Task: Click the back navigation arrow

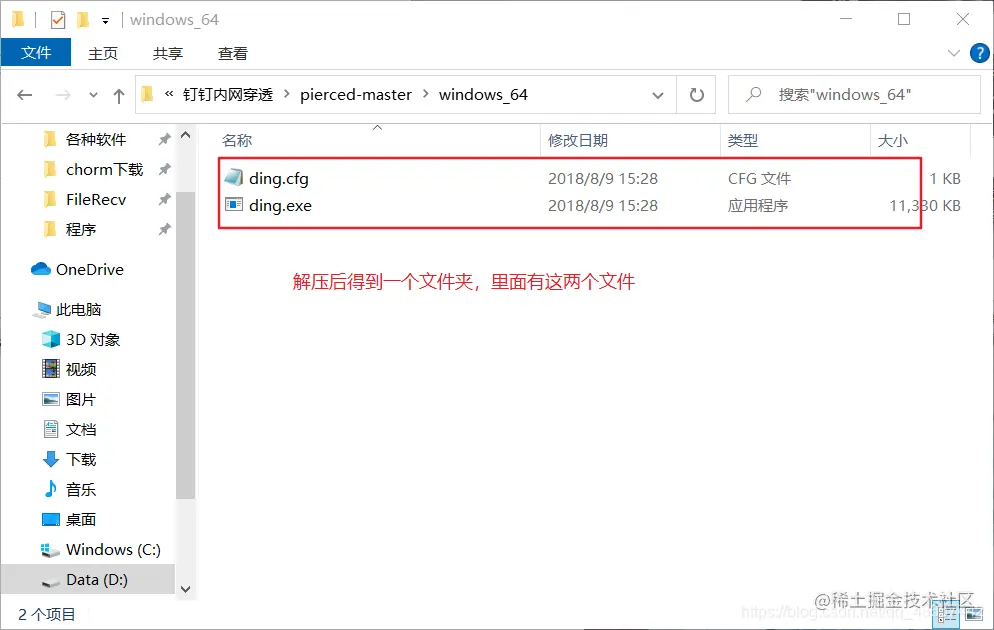Action: pyautogui.click(x=24, y=94)
